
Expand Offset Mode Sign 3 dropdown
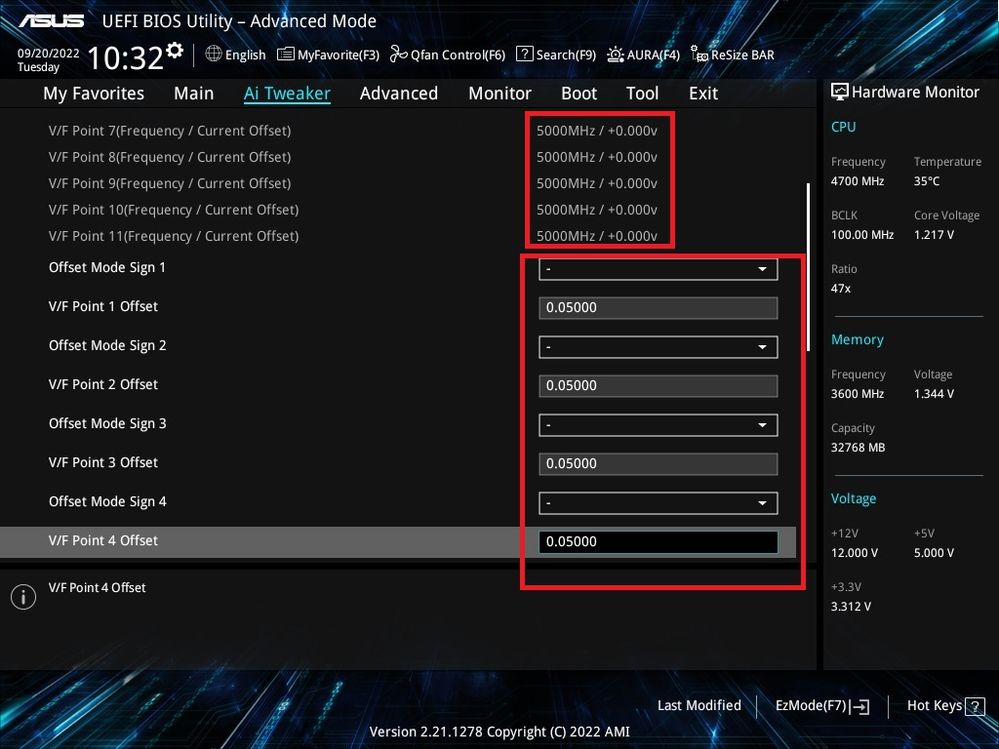click(658, 425)
